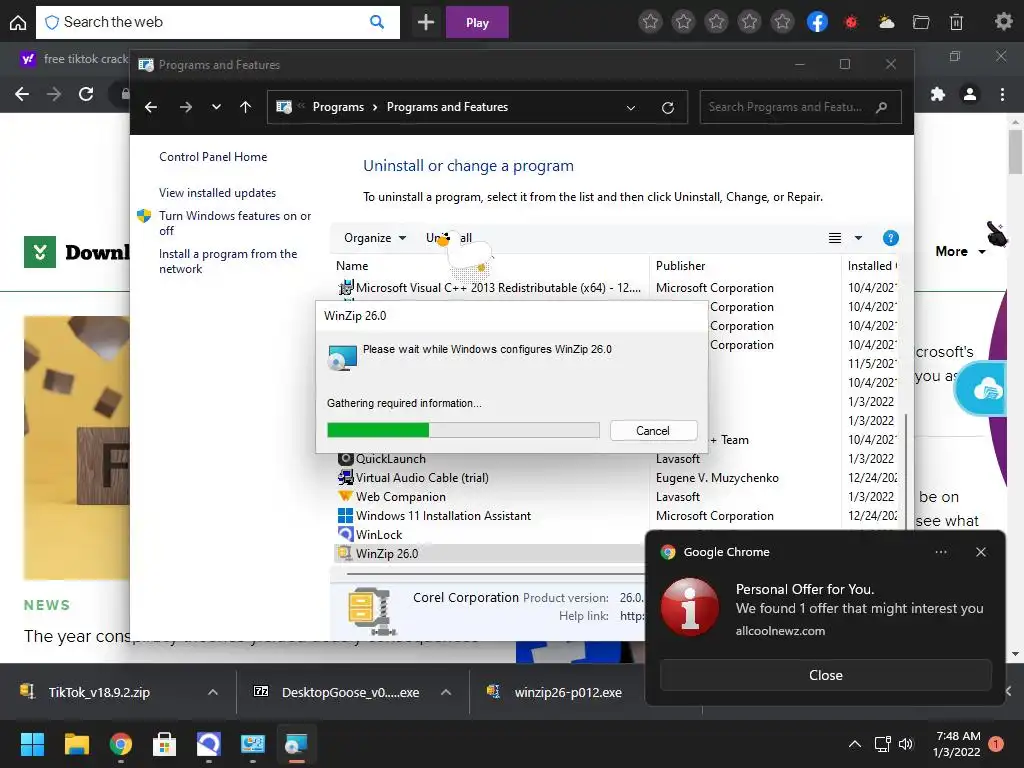The height and width of the screenshot is (768, 1024).
Task: Click the red bug icon in browser toolbar
Action: point(851,22)
